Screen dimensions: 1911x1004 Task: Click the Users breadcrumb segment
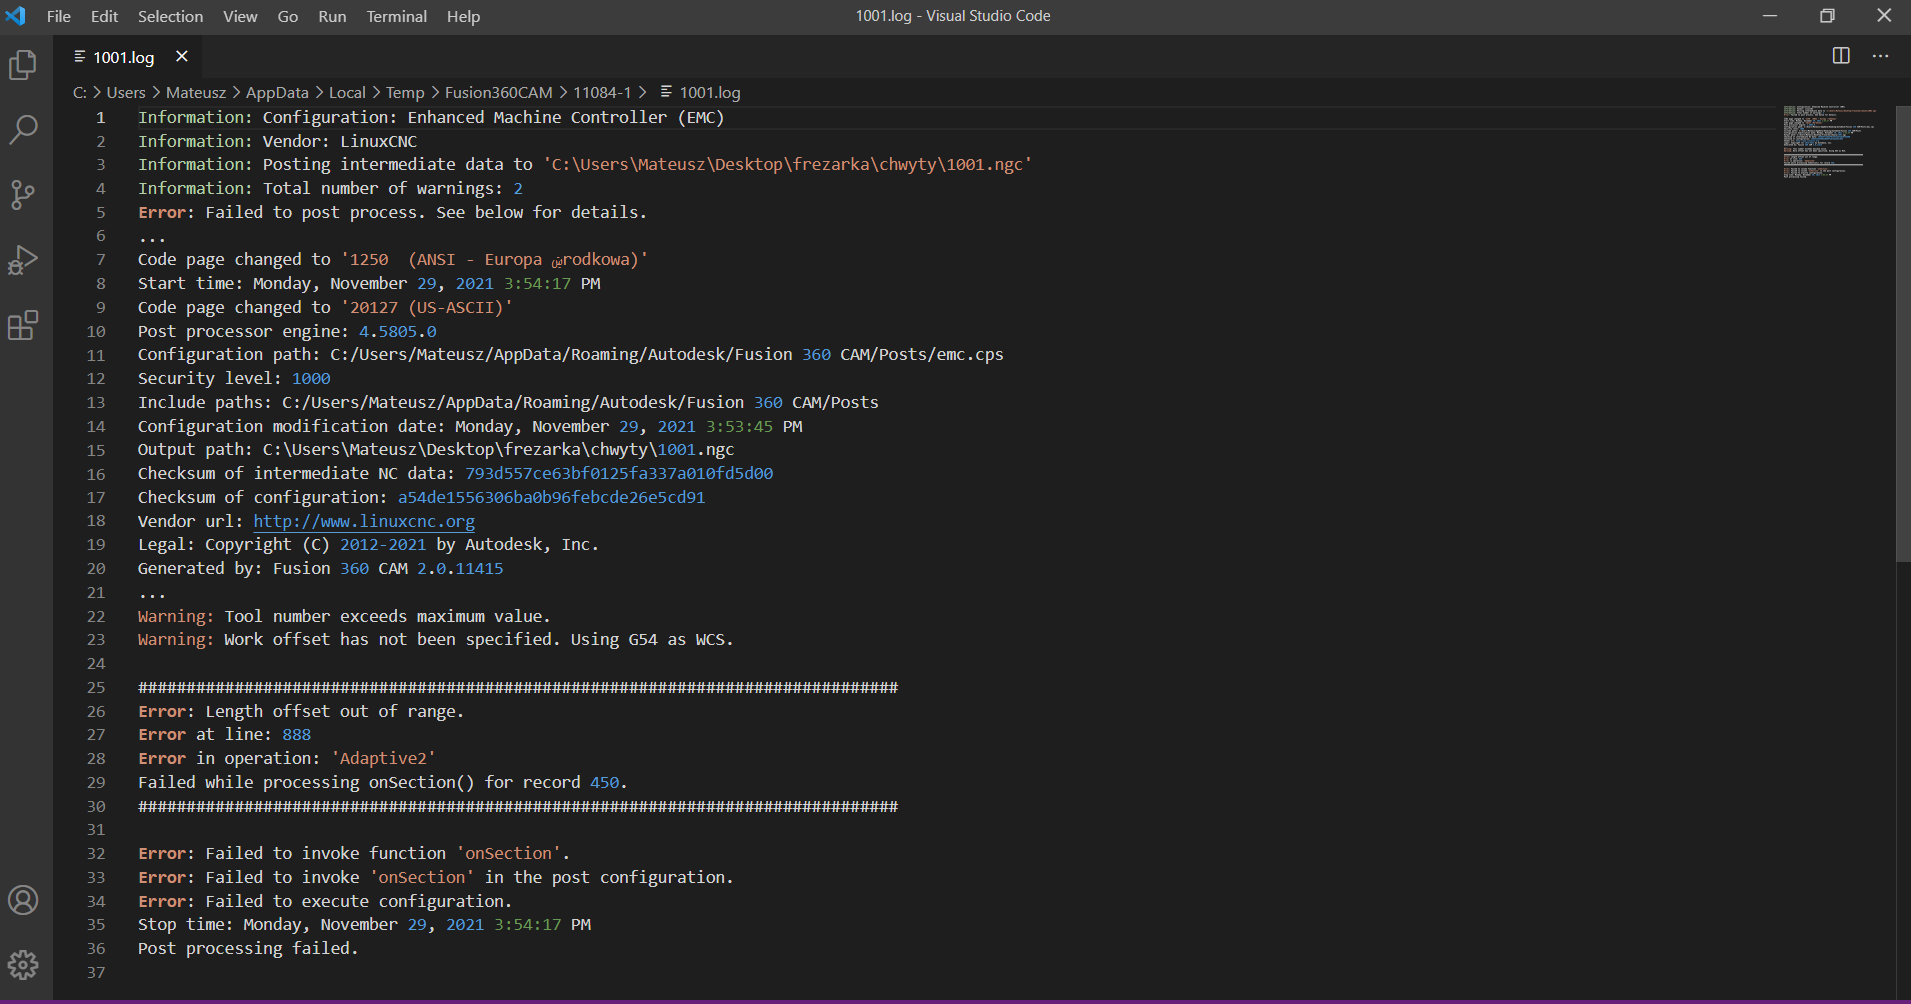(x=126, y=92)
